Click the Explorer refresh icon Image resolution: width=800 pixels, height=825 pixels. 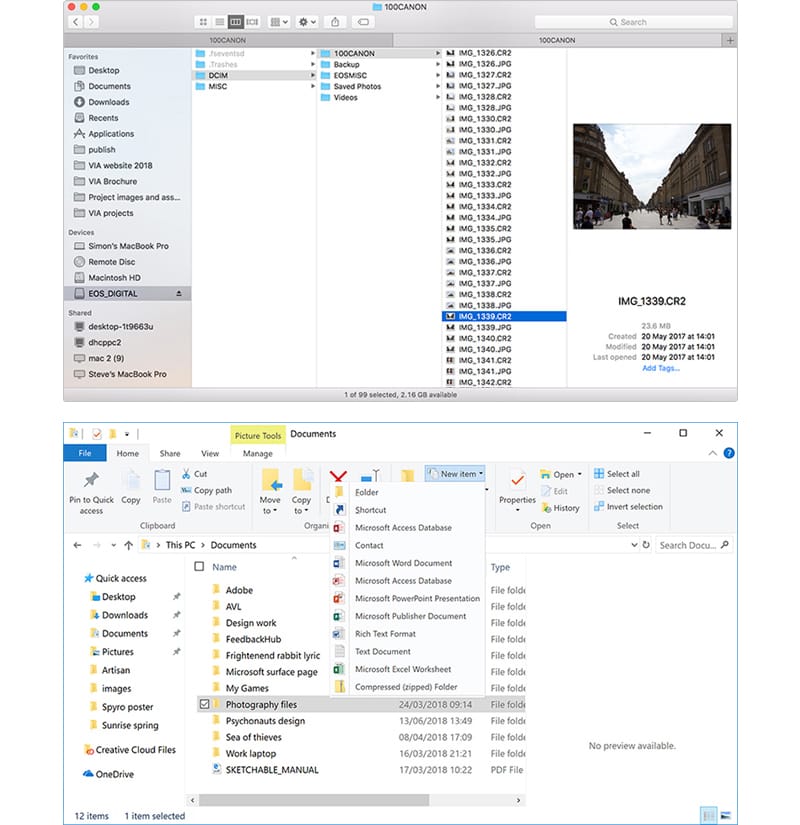[646, 545]
